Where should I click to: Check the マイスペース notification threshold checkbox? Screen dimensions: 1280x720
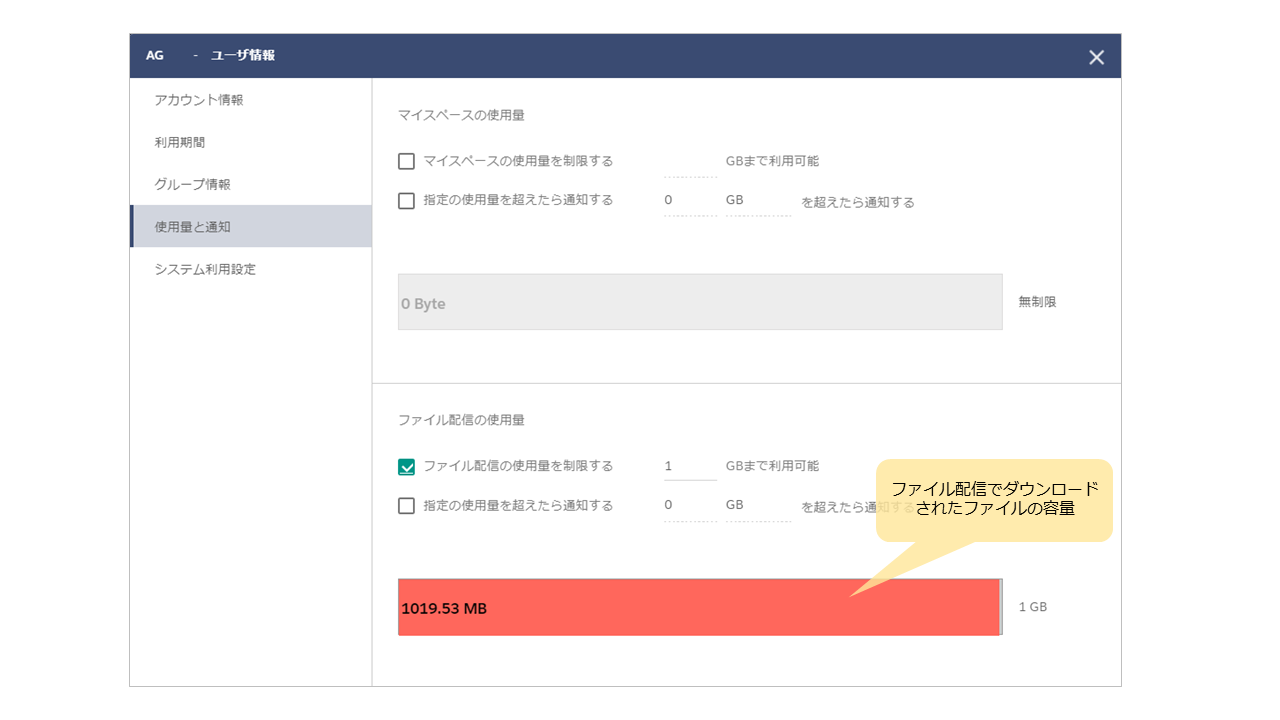(406, 200)
